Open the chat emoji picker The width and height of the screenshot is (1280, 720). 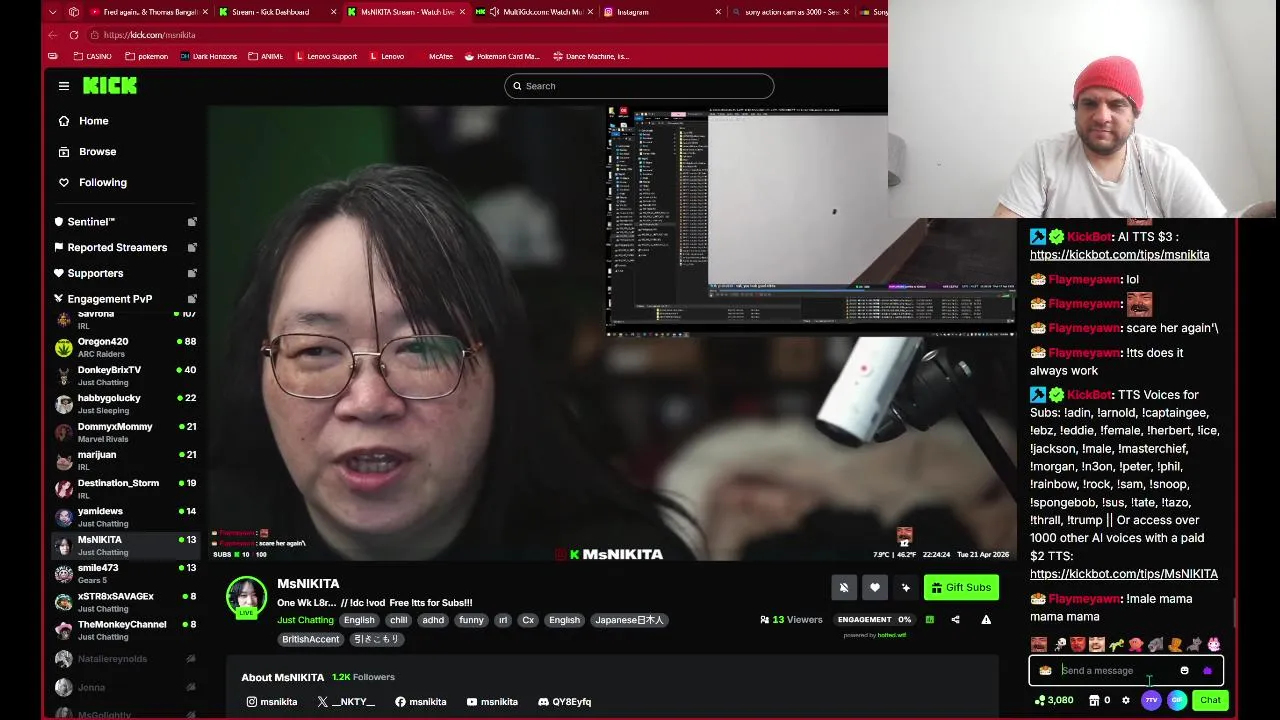1184,671
